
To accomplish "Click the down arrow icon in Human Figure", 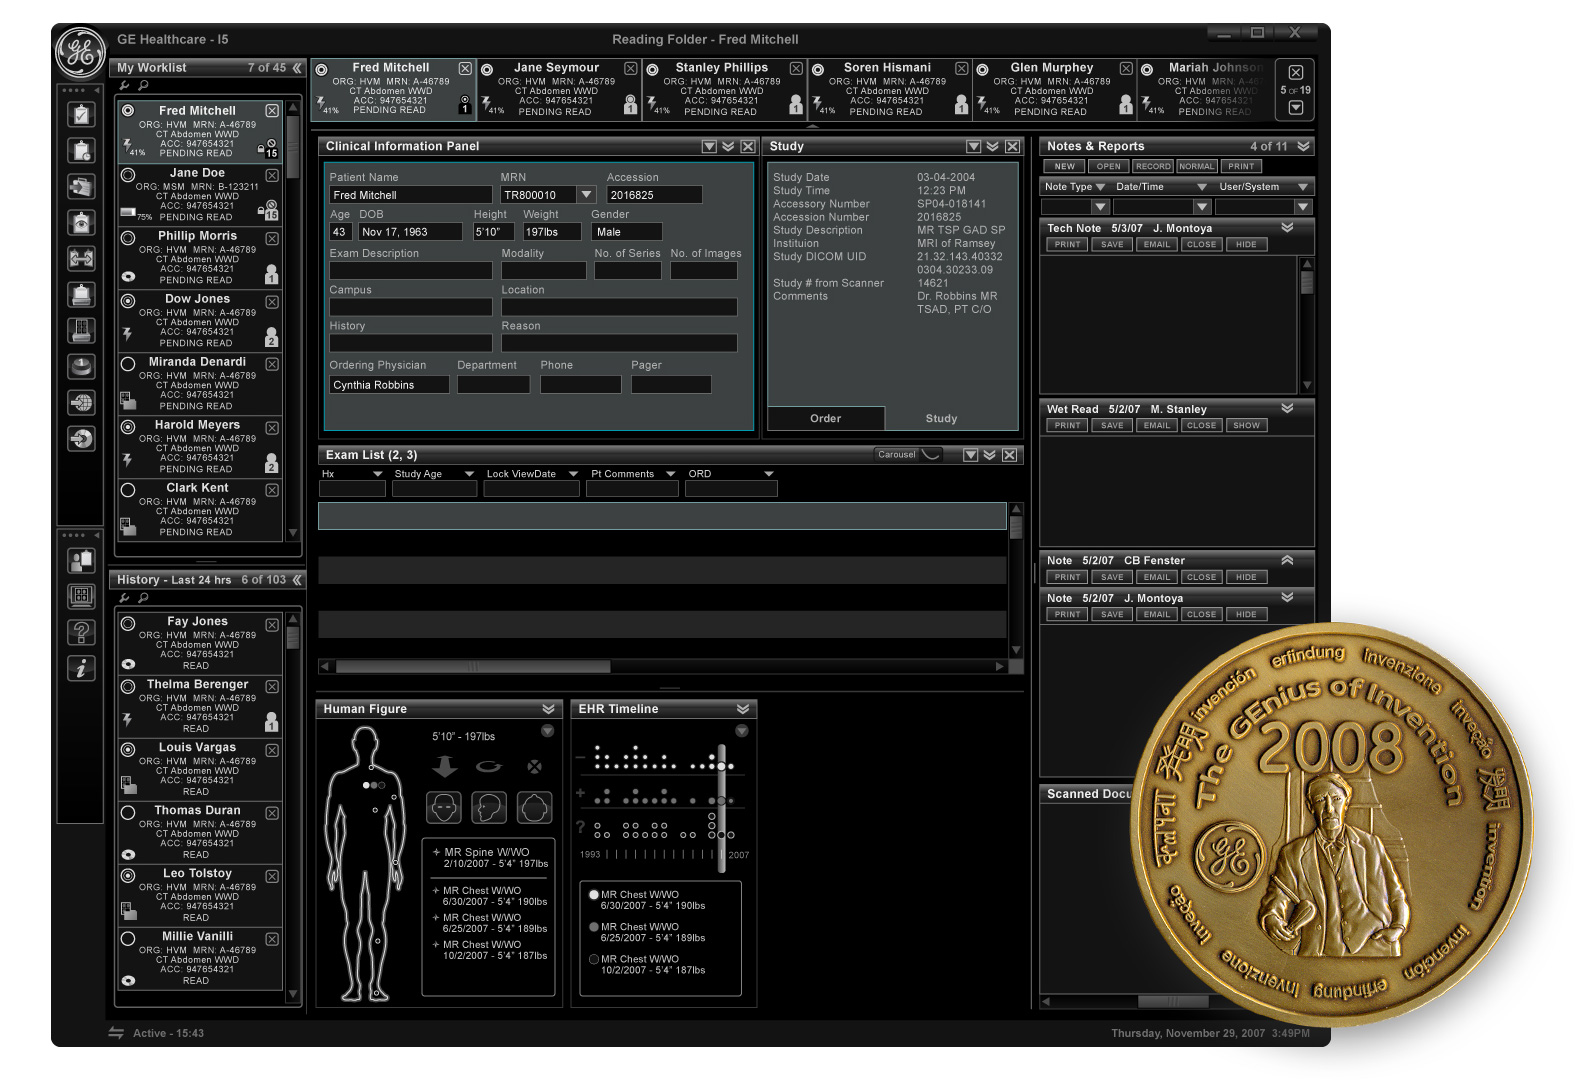I will (445, 767).
